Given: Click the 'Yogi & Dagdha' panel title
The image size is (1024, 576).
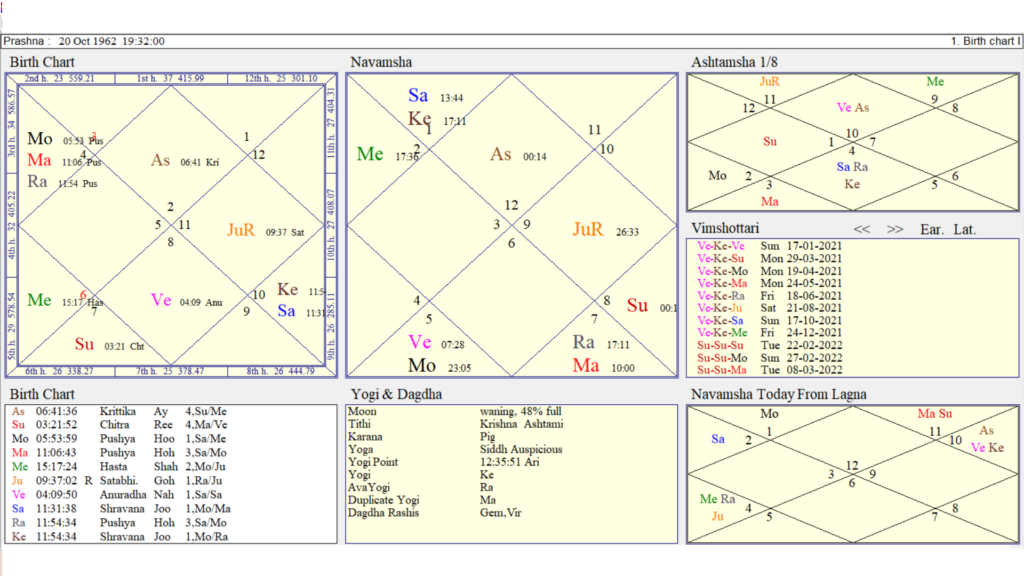Looking at the screenshot, I should pos(396,394).
